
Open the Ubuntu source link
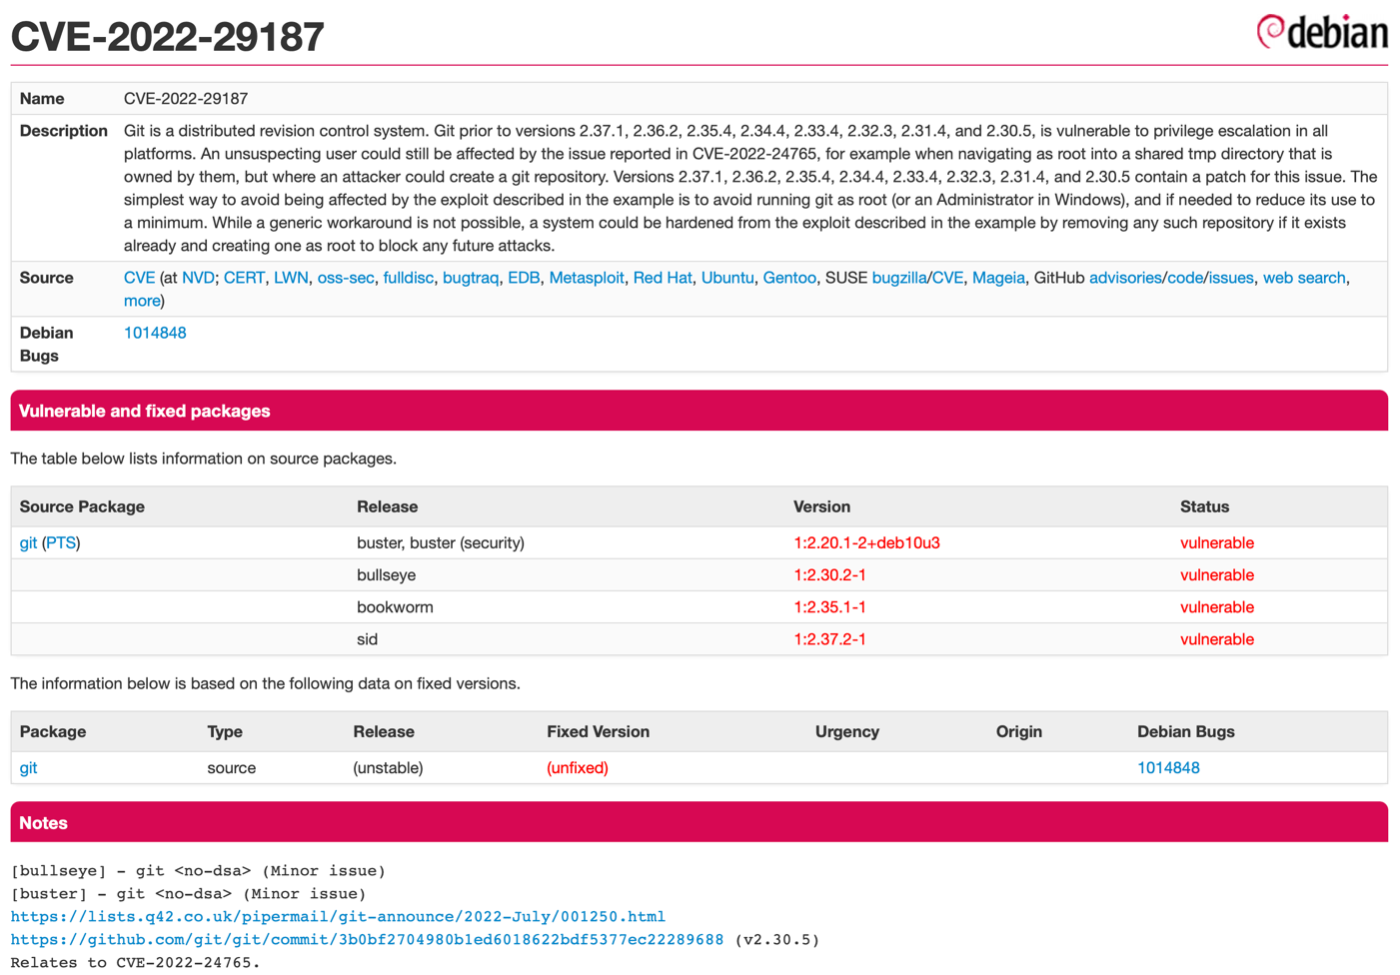pos(727,278)
